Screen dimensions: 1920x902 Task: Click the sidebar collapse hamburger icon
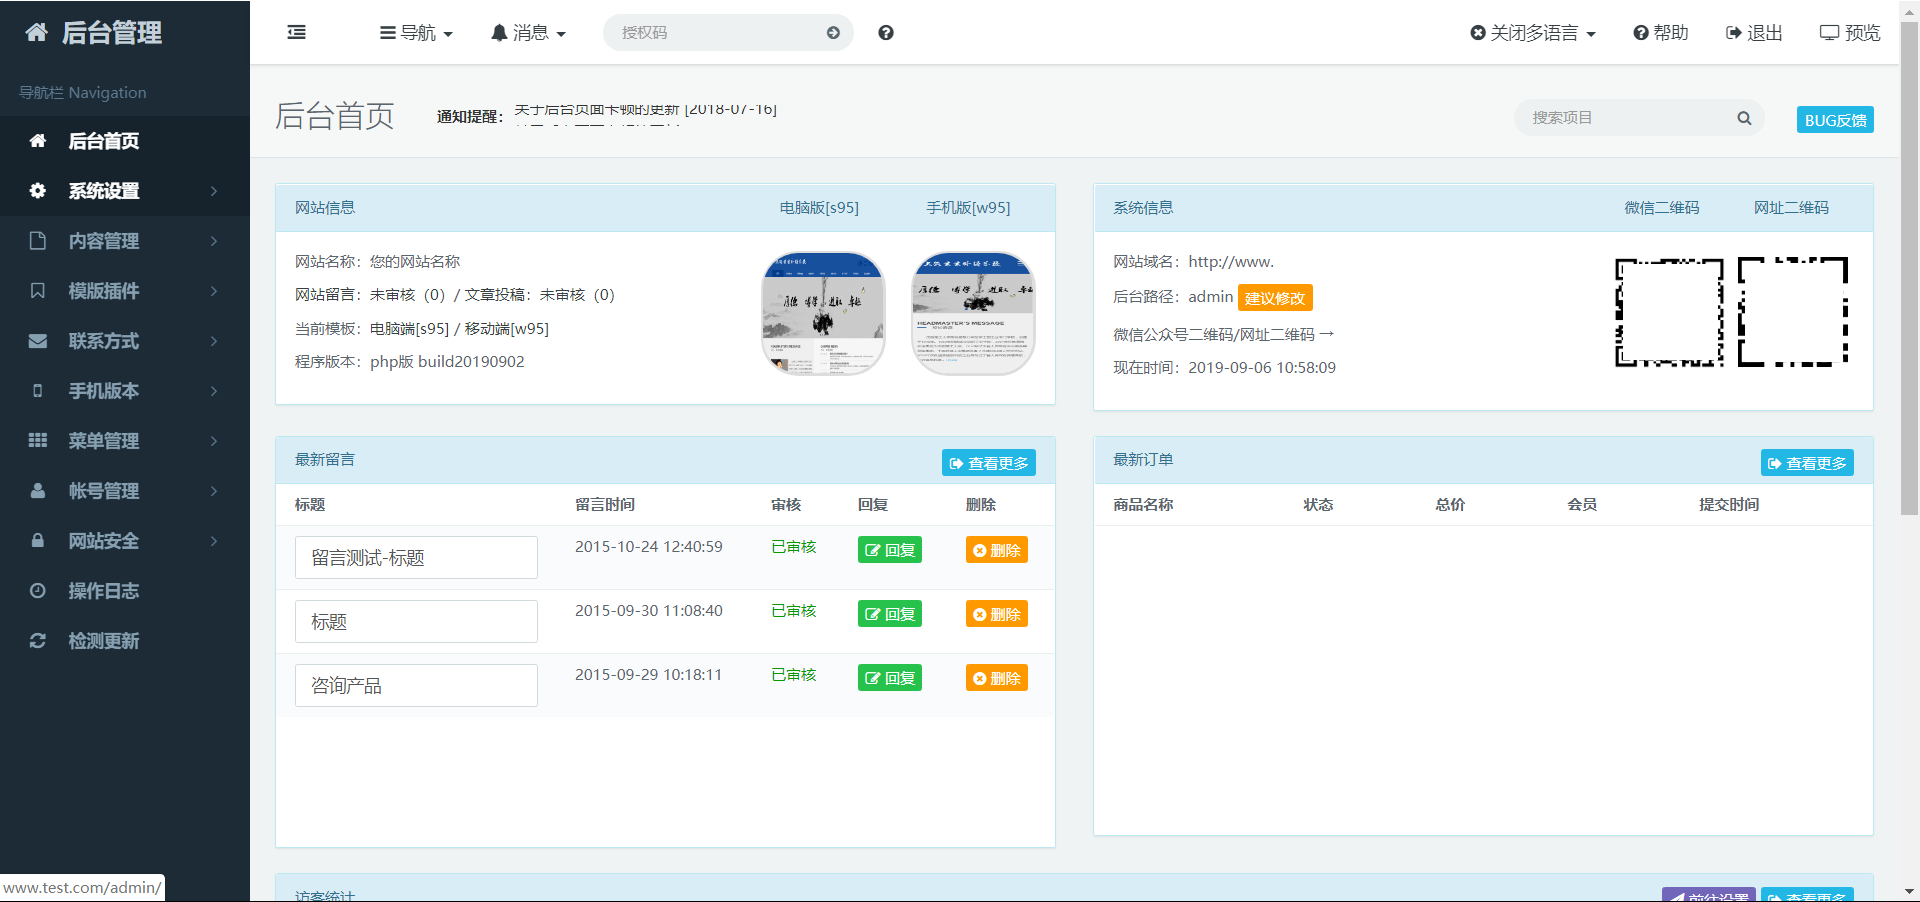[x=297, y=33]
